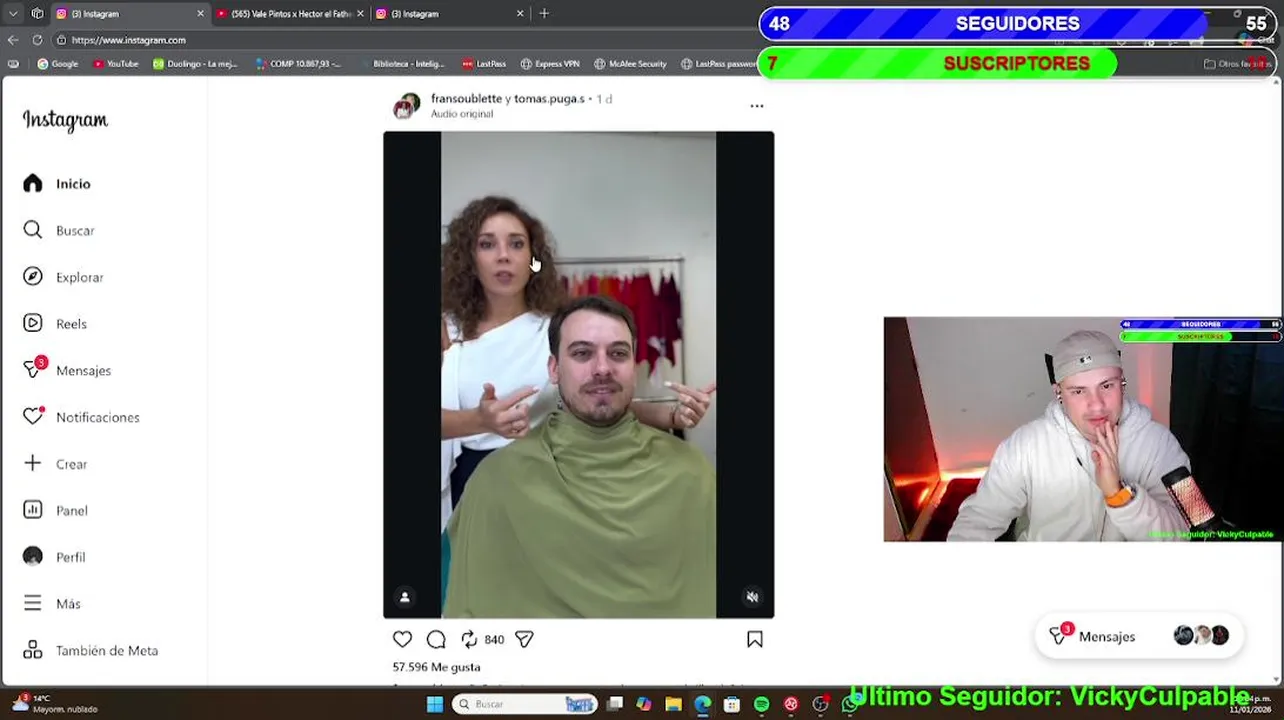The width and height of the screenshot is (1284, 720).
Task: Click the Audio original link
Action: (462, 114)
